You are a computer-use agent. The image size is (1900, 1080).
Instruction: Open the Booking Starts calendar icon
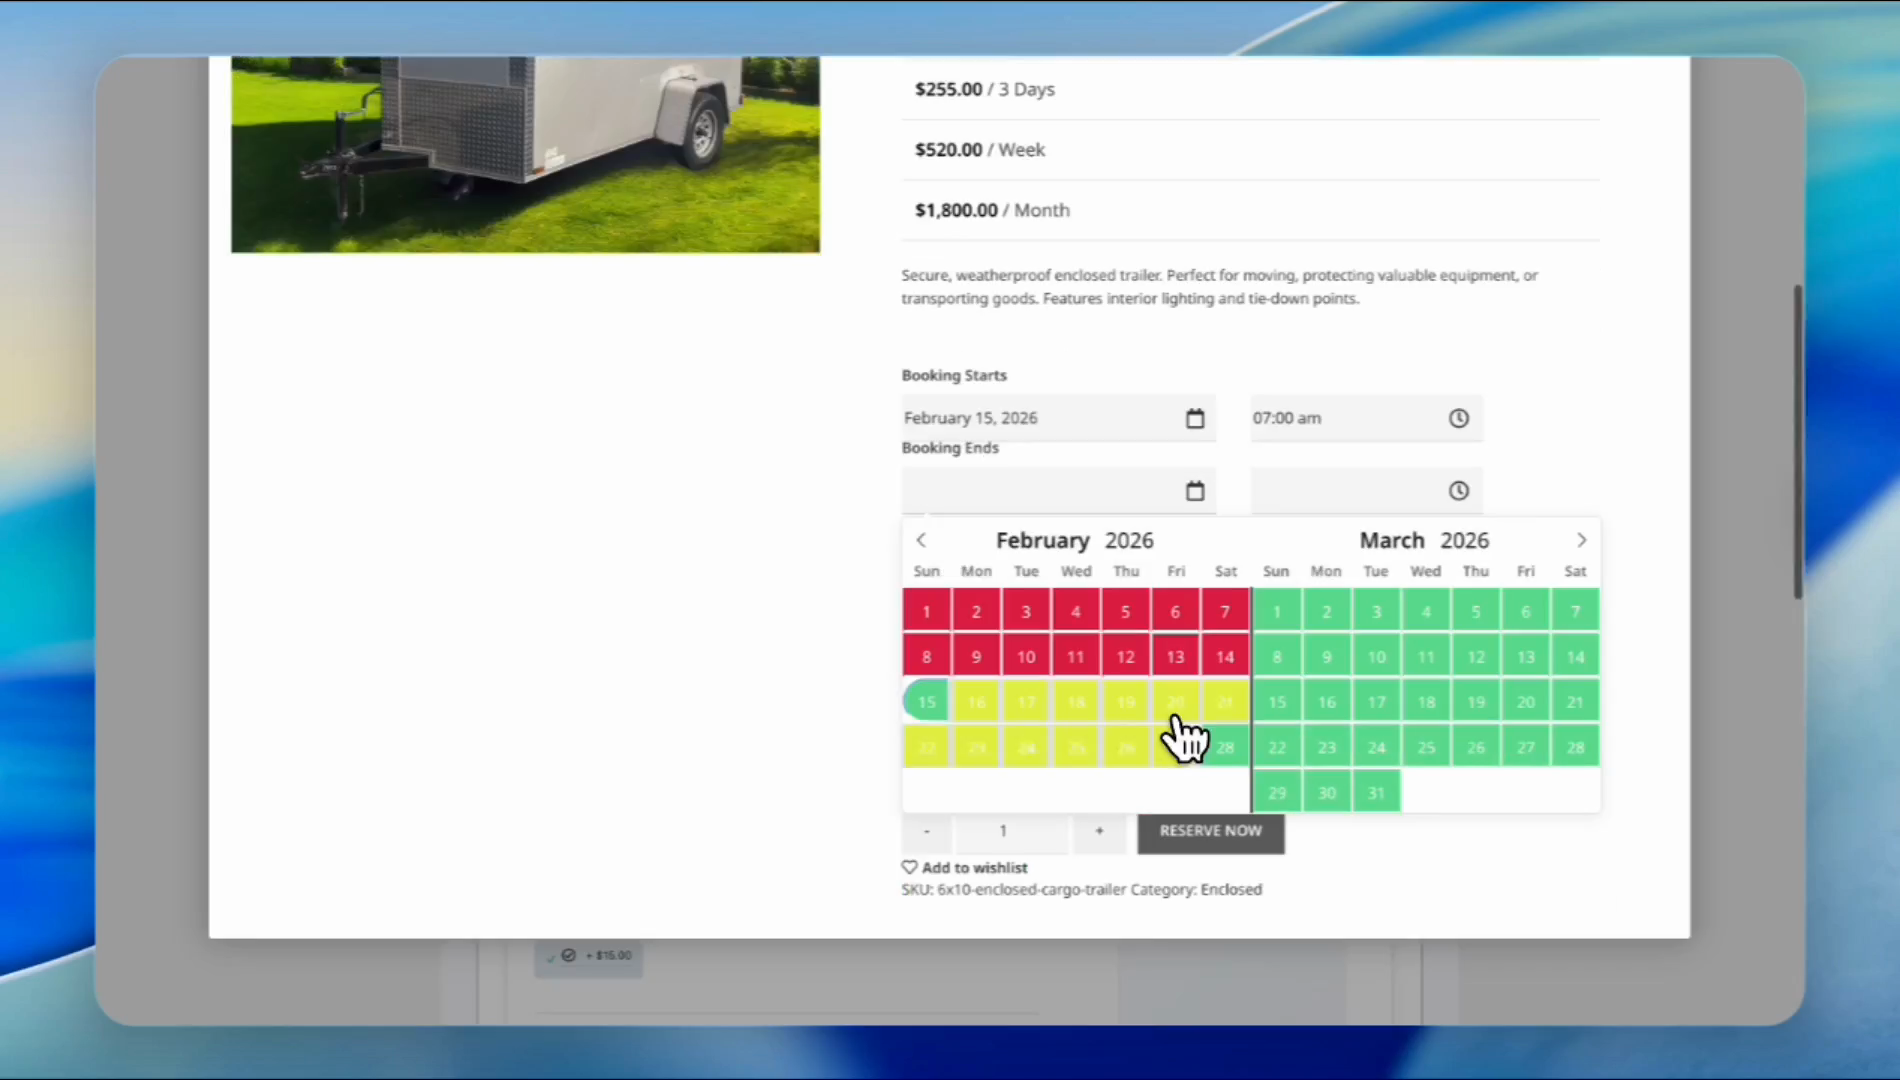pyautogui.click(x=1195, y=418)
